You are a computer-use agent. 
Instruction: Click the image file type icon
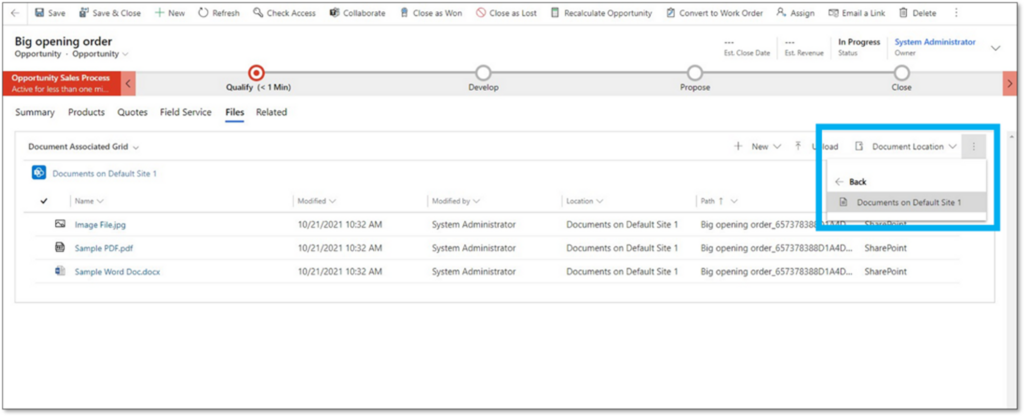click(x=60, y=224)
